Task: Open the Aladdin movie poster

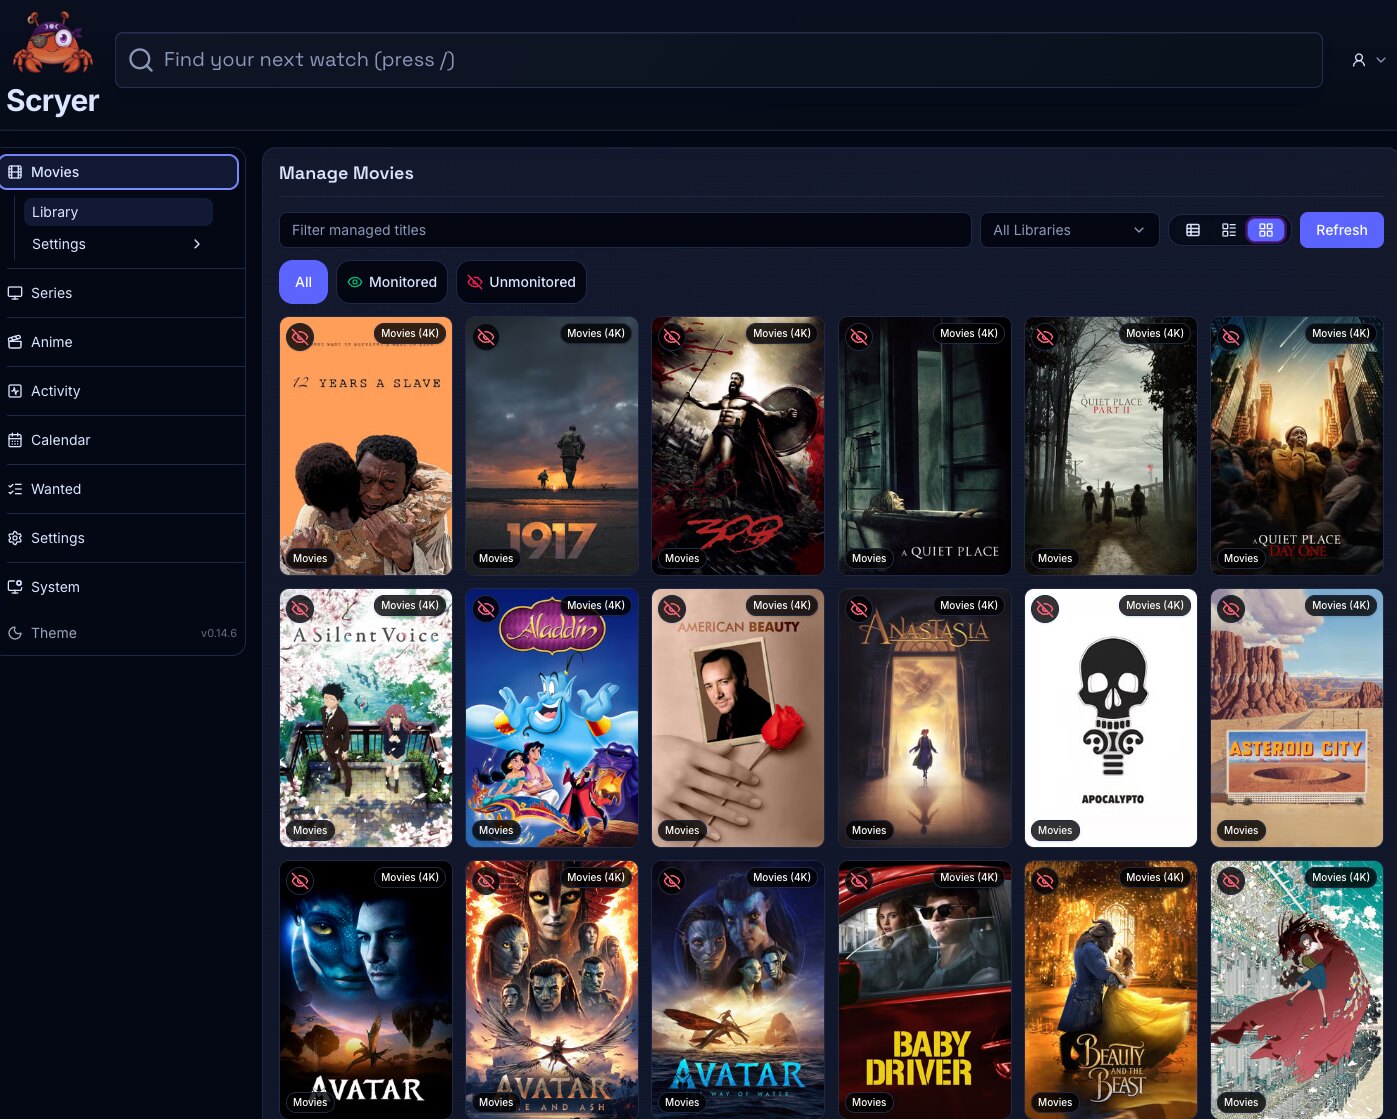Action: point(552,718)
